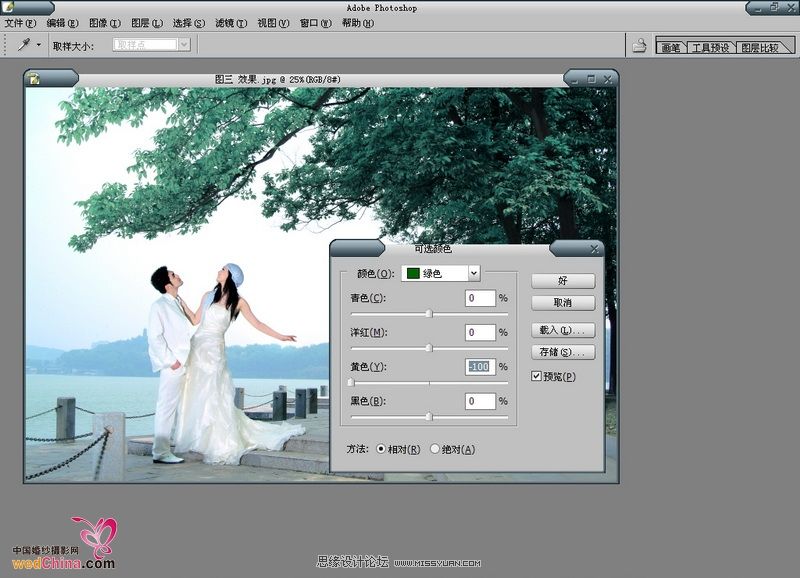Open the 滤镜(T) menu

click(231, 23)
